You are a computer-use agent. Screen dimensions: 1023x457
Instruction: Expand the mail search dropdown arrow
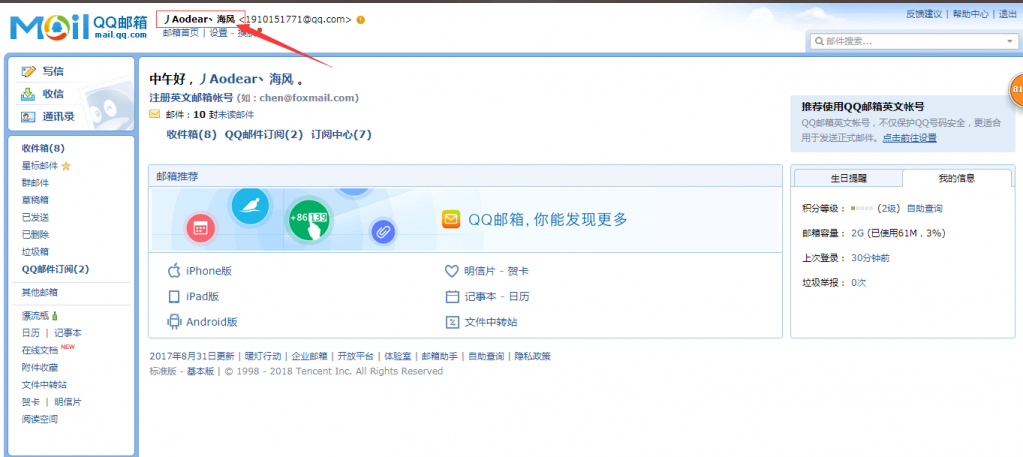[1009, 41]
